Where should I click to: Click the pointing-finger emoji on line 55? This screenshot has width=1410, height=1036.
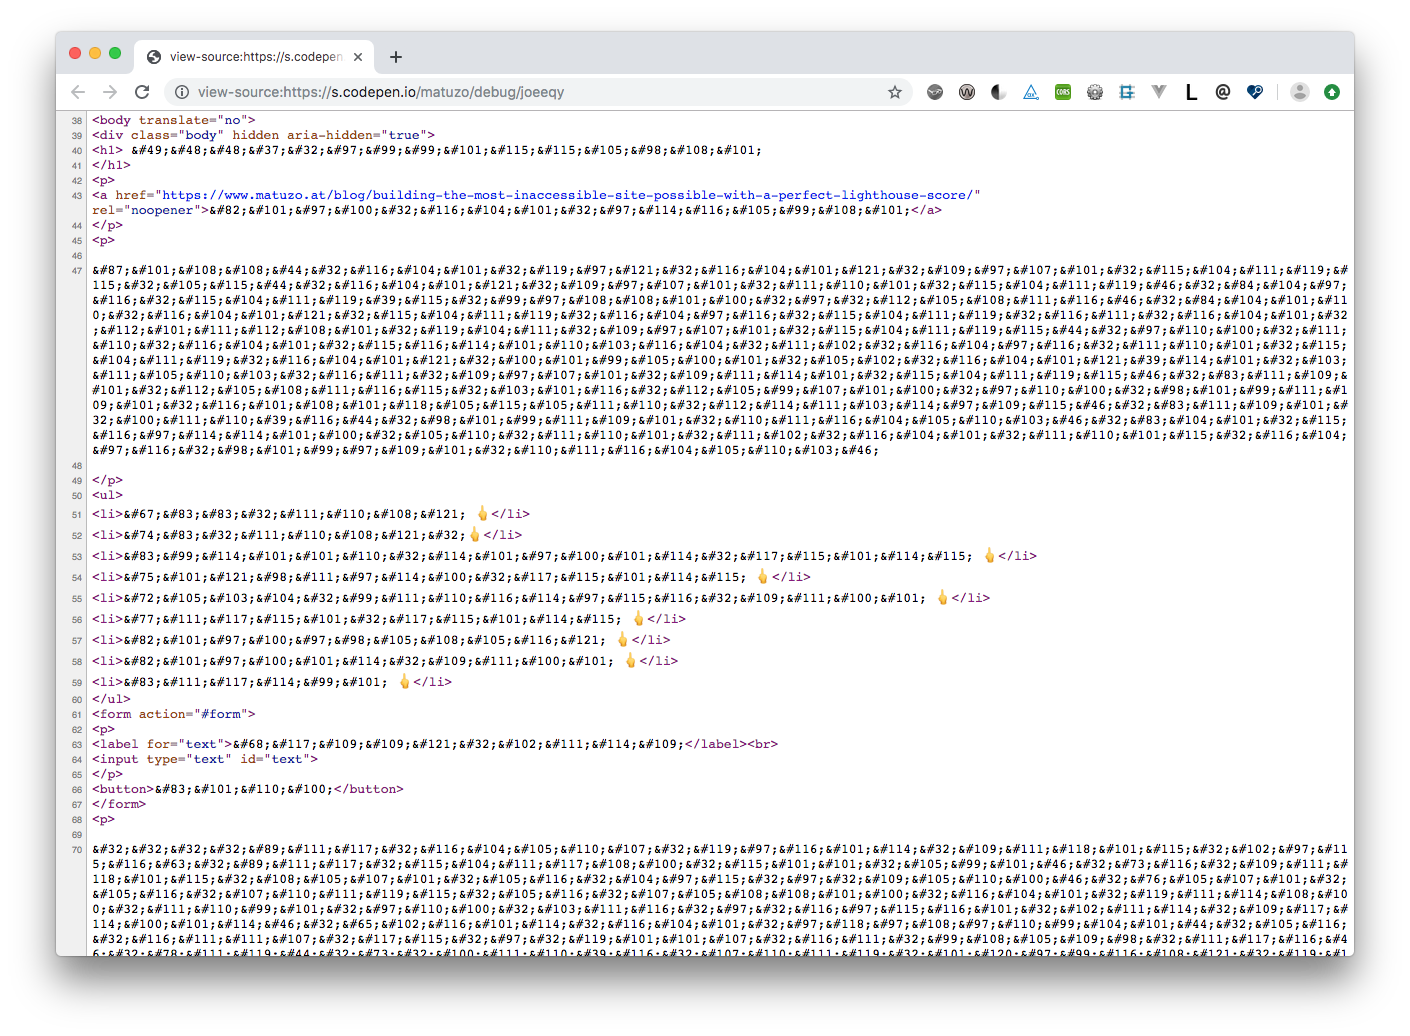942,598
